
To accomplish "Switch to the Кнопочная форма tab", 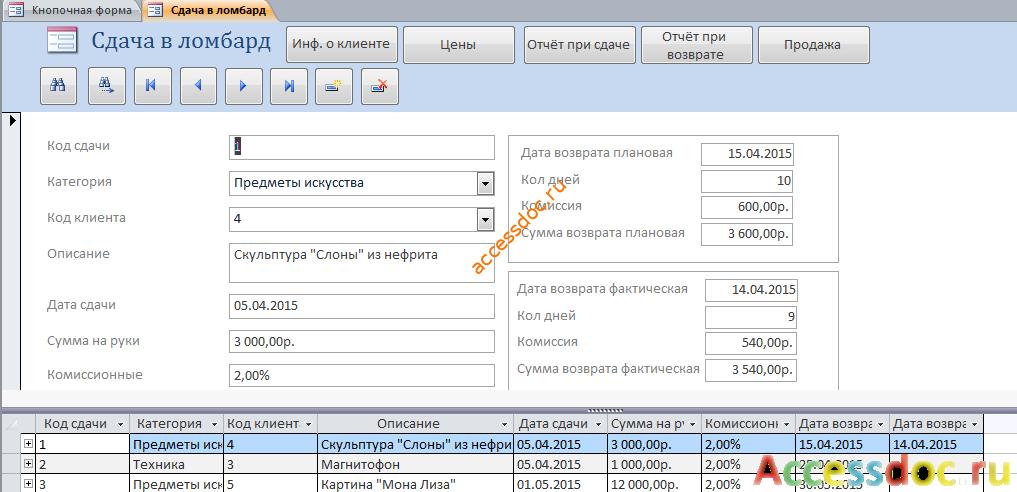I will point(71,10).
